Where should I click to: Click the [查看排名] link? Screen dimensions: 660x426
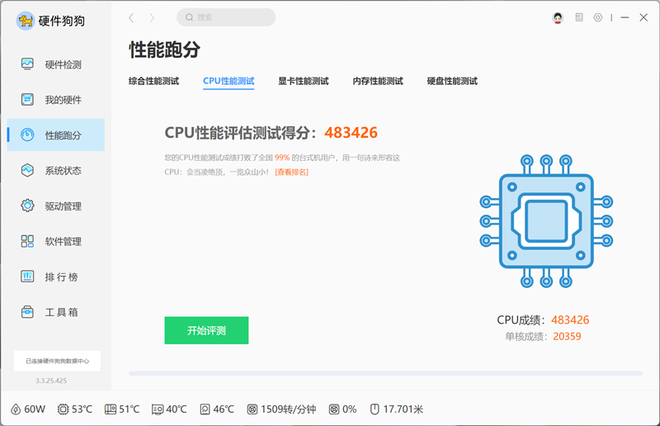(292, 172)
